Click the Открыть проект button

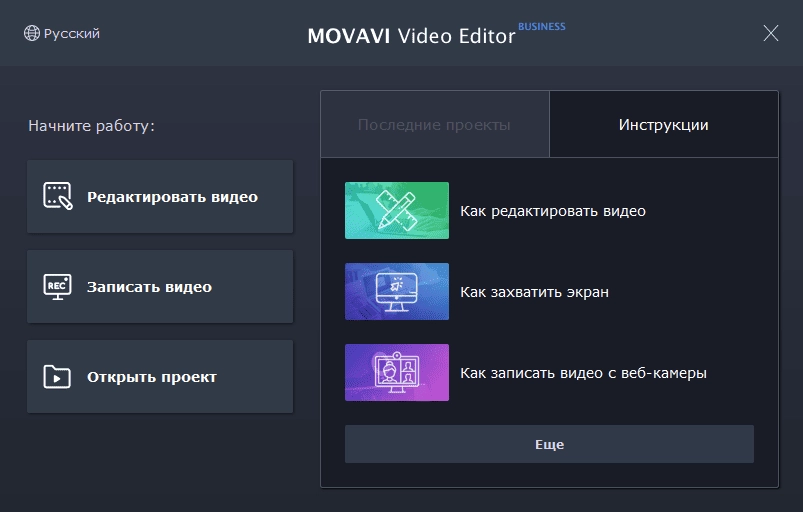point(160,377)
